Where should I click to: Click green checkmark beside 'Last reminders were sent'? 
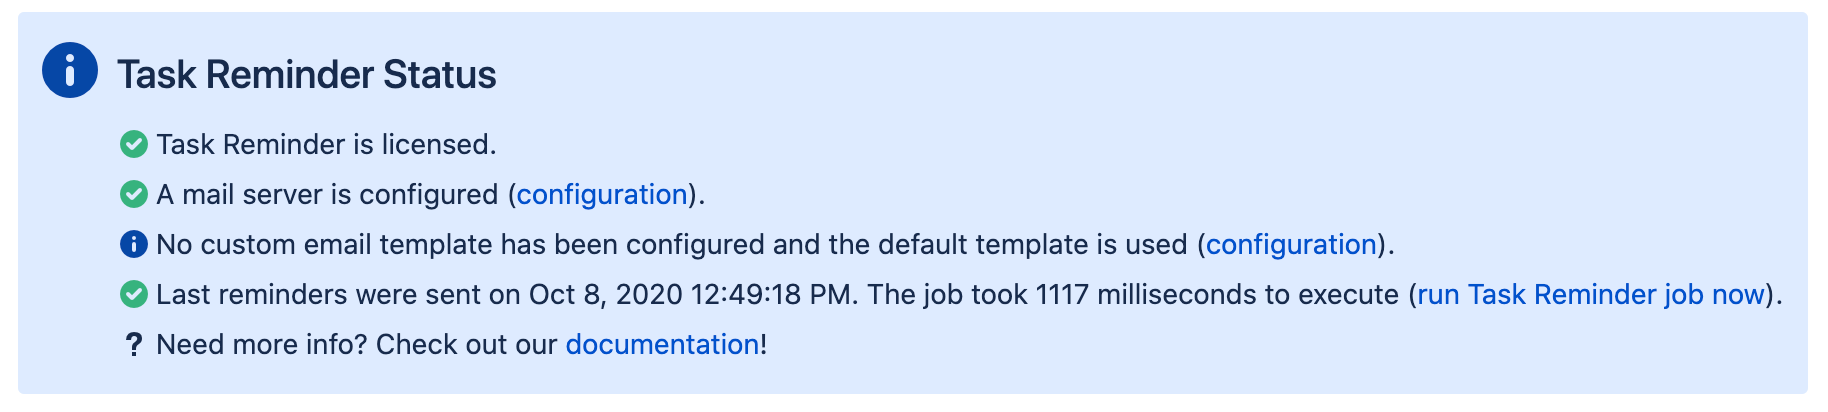point(134,294)
